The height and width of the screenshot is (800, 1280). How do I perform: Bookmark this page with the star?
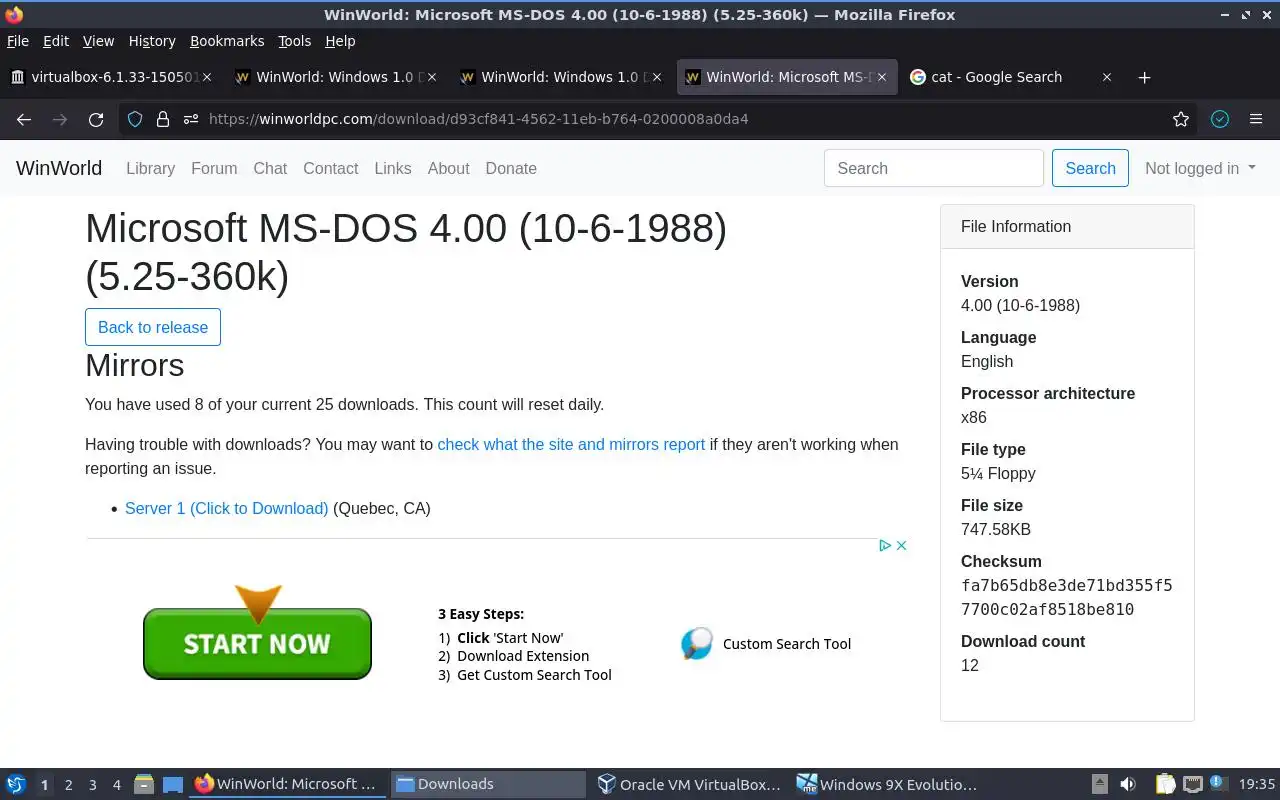1181,119
